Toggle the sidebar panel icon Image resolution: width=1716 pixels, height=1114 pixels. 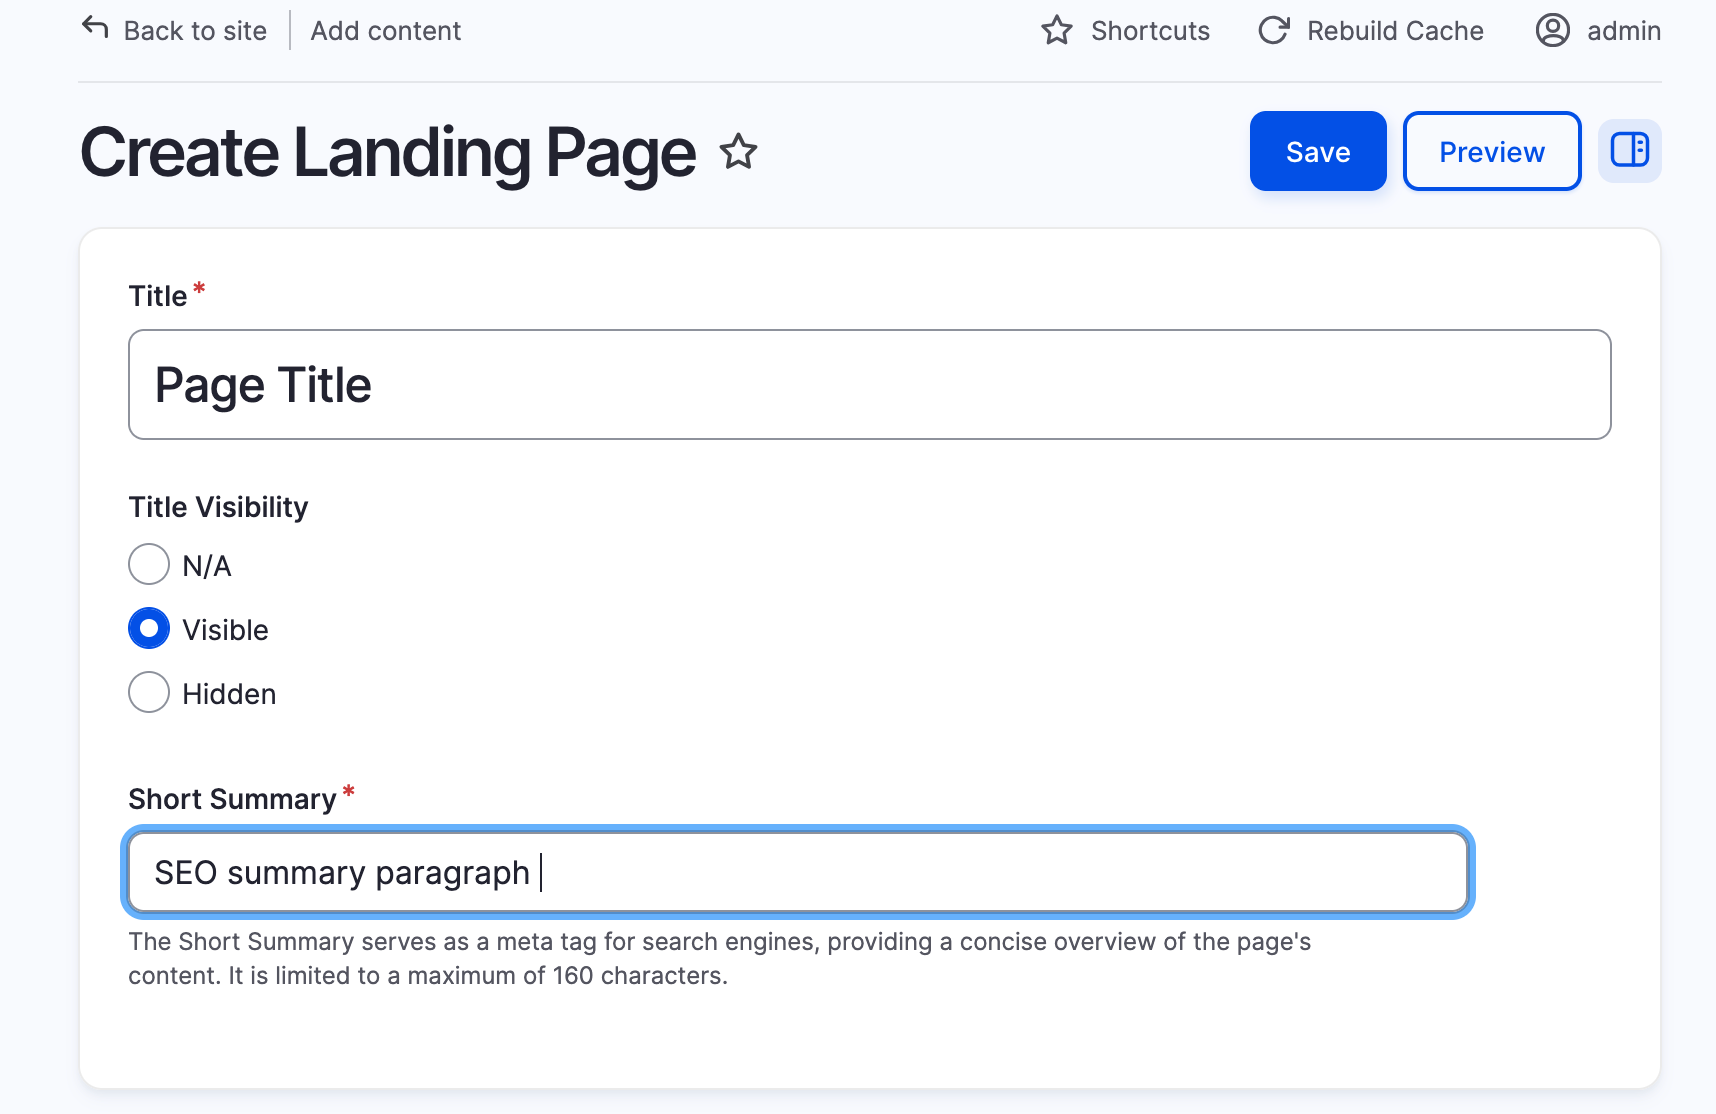coord(1629,151)
